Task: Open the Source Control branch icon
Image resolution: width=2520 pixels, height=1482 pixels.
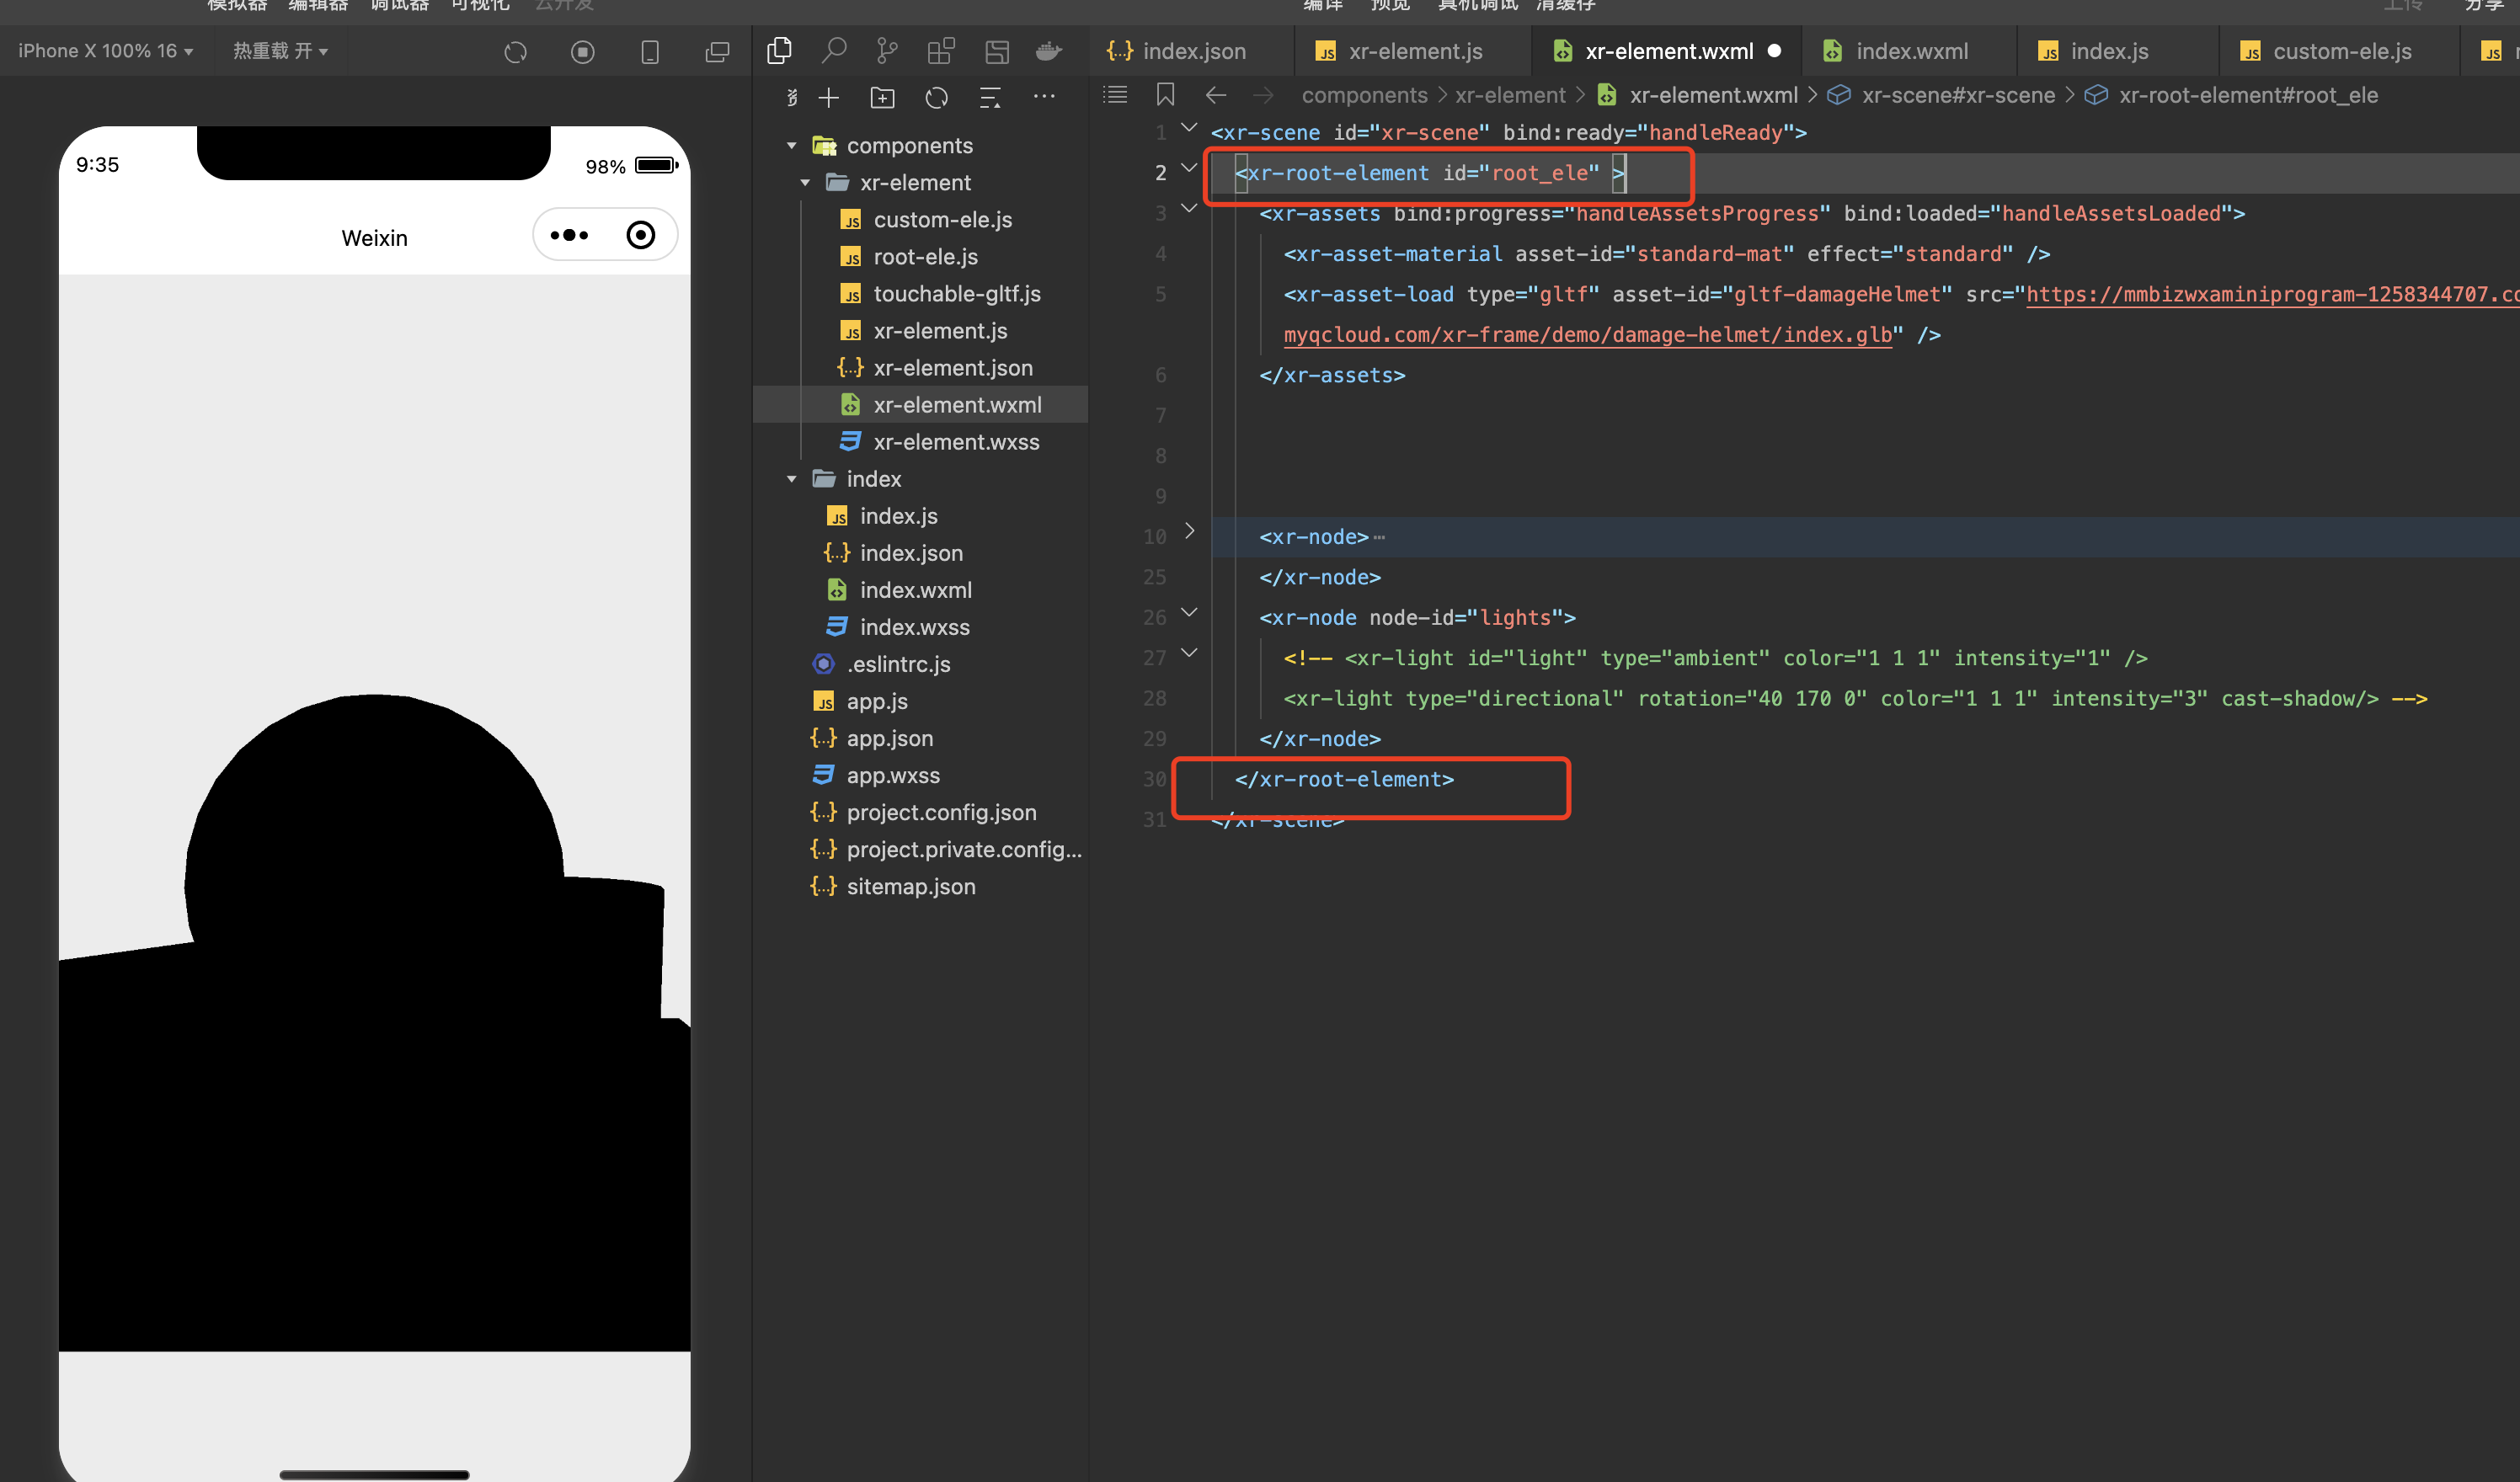Action: (x=887, y=51)
